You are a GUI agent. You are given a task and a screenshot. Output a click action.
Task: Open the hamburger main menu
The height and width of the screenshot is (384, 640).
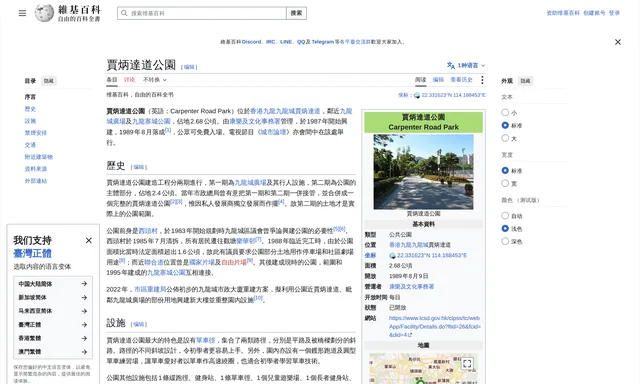22,13
